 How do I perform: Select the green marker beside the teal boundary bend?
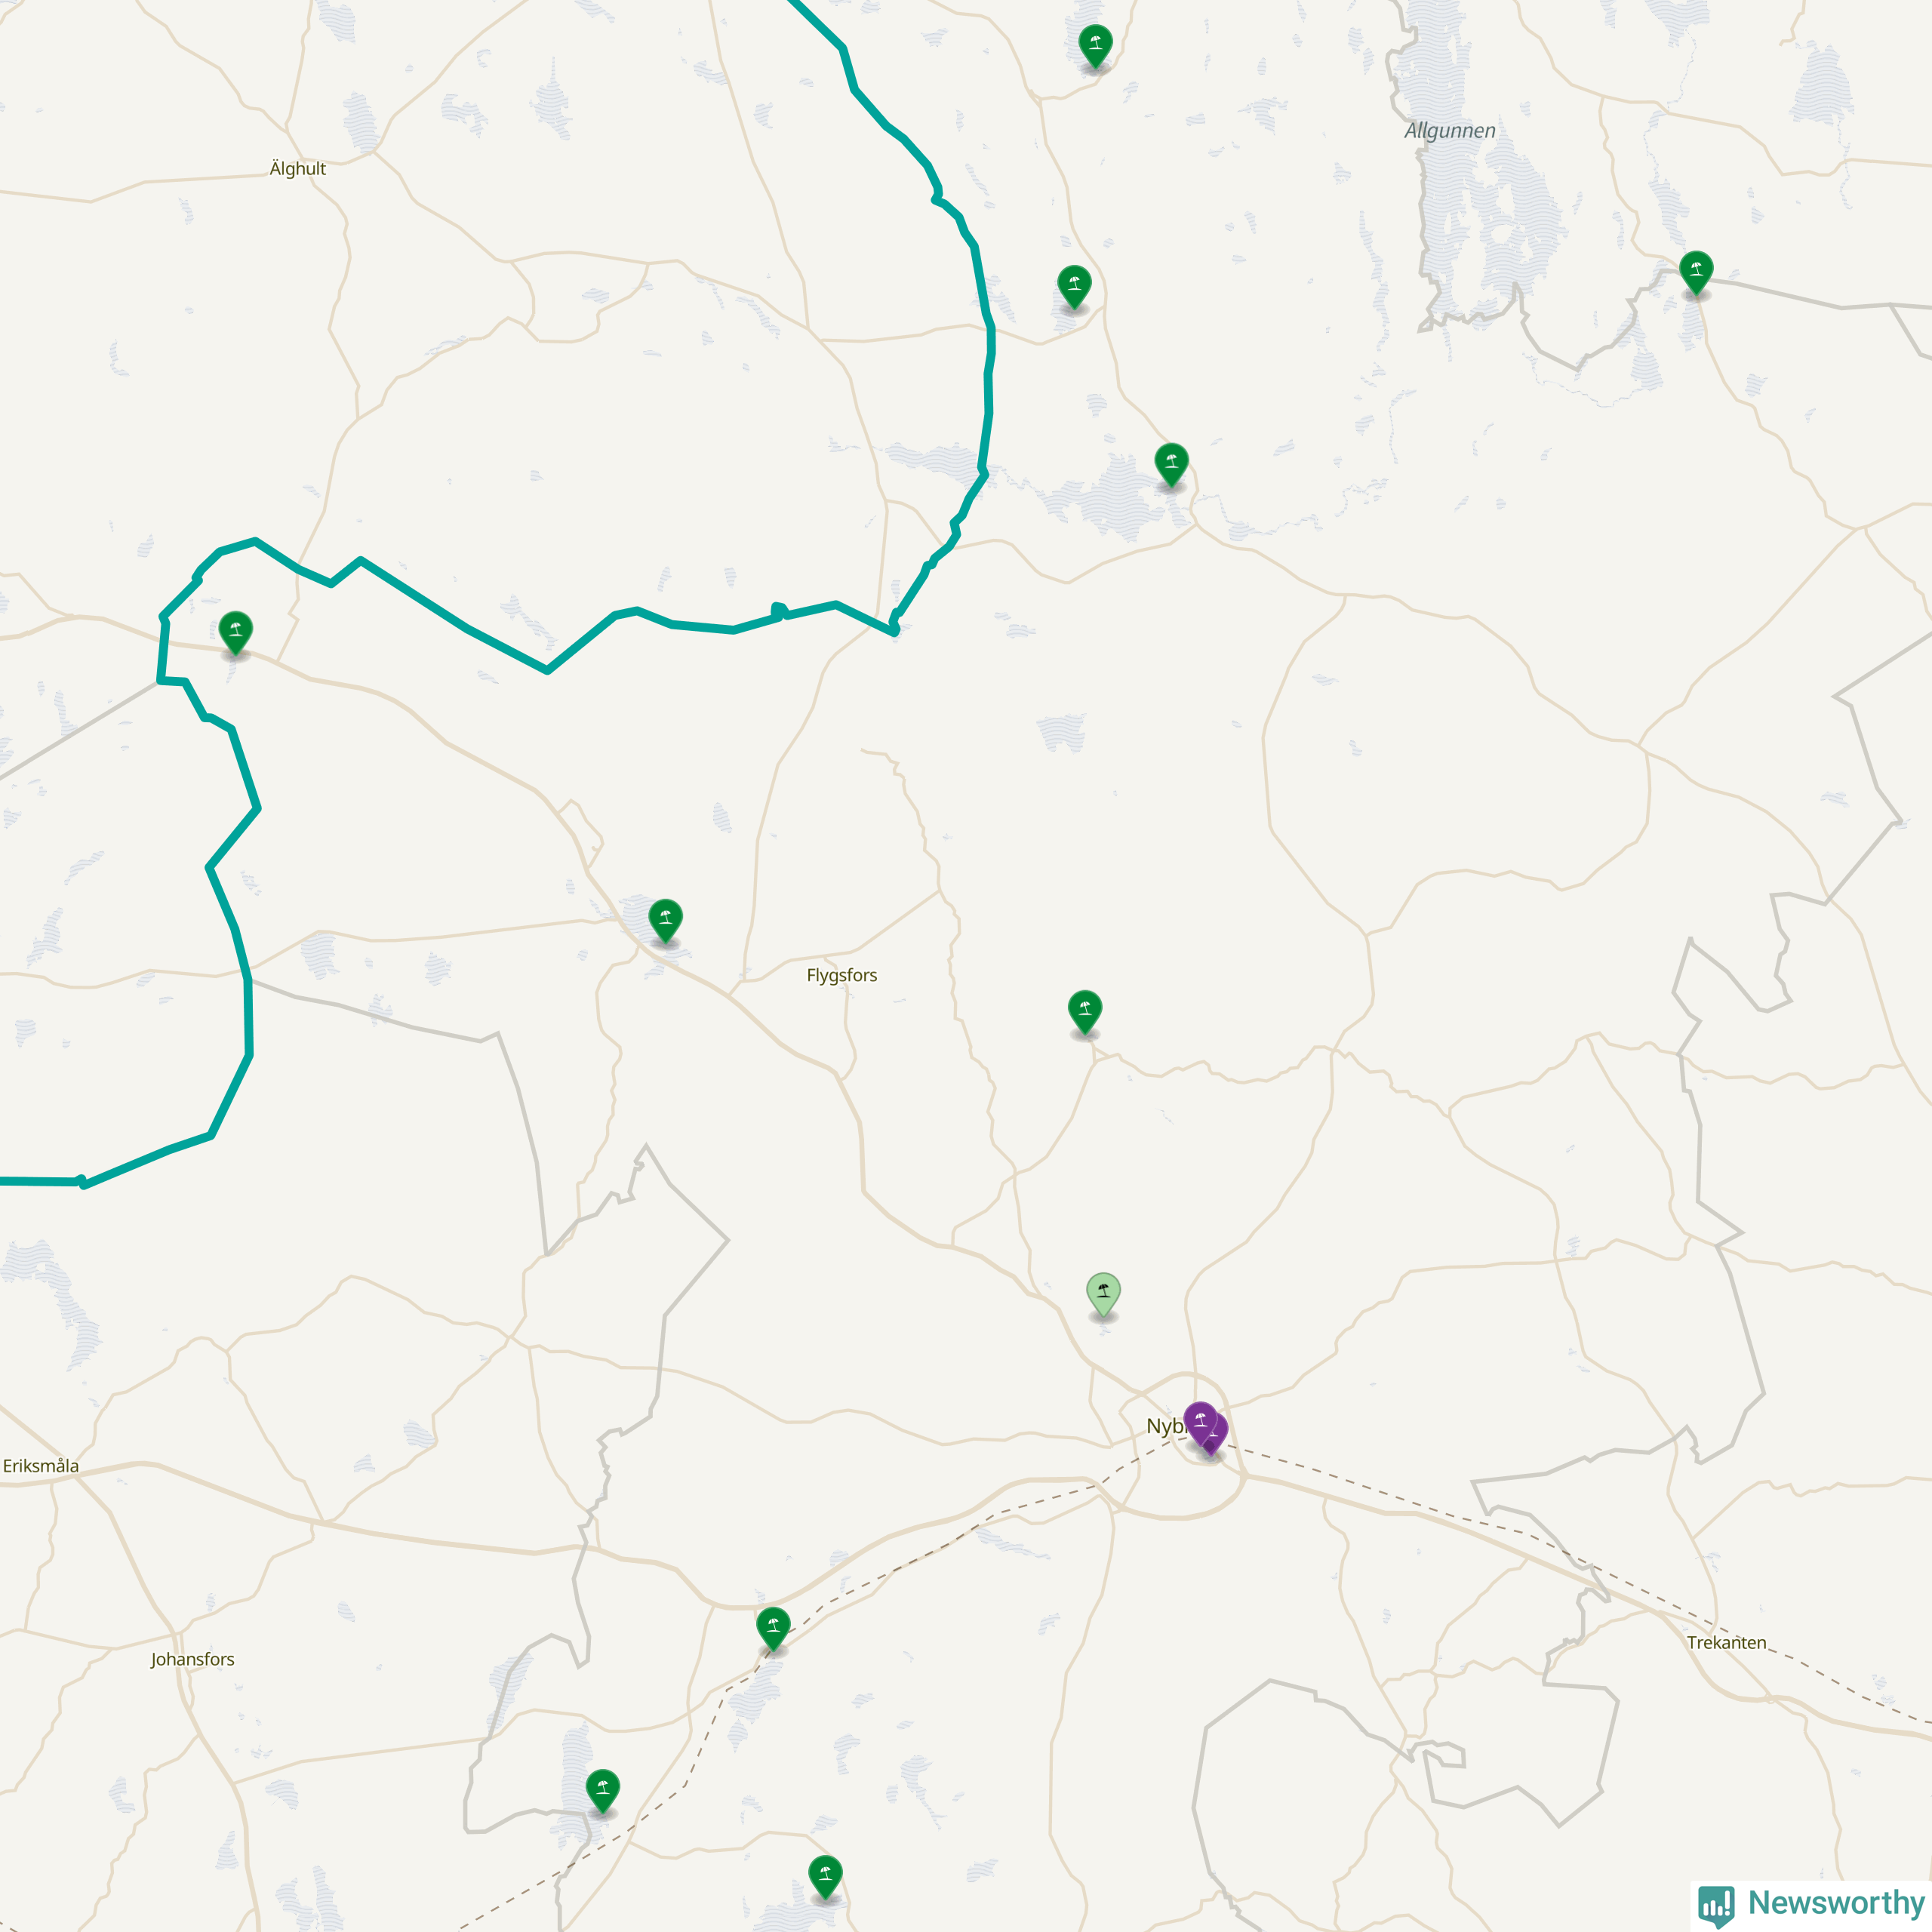click(x=1074, y=287)
